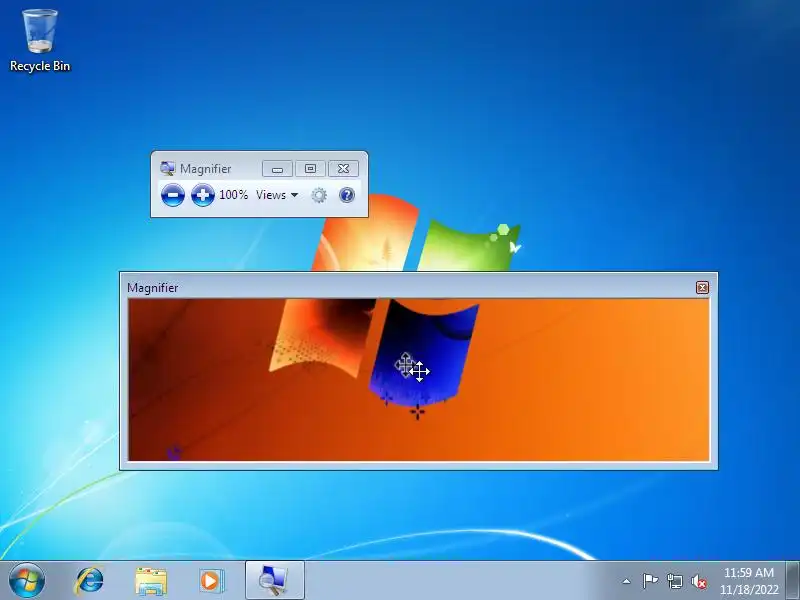
Task: Close the Magnifier toolbar window
Action: [343, 169]
